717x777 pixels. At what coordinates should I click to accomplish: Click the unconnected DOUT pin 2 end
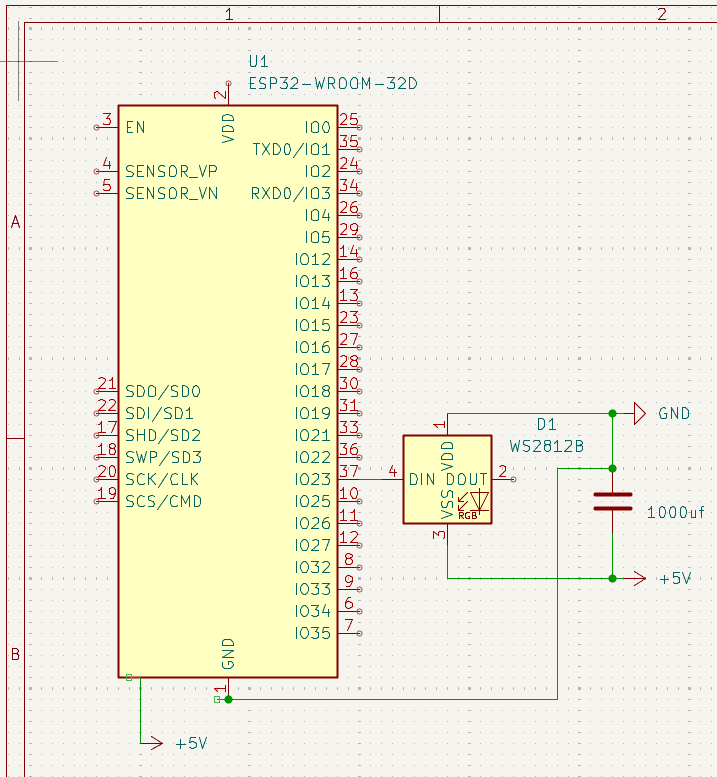tap(513, 479)
